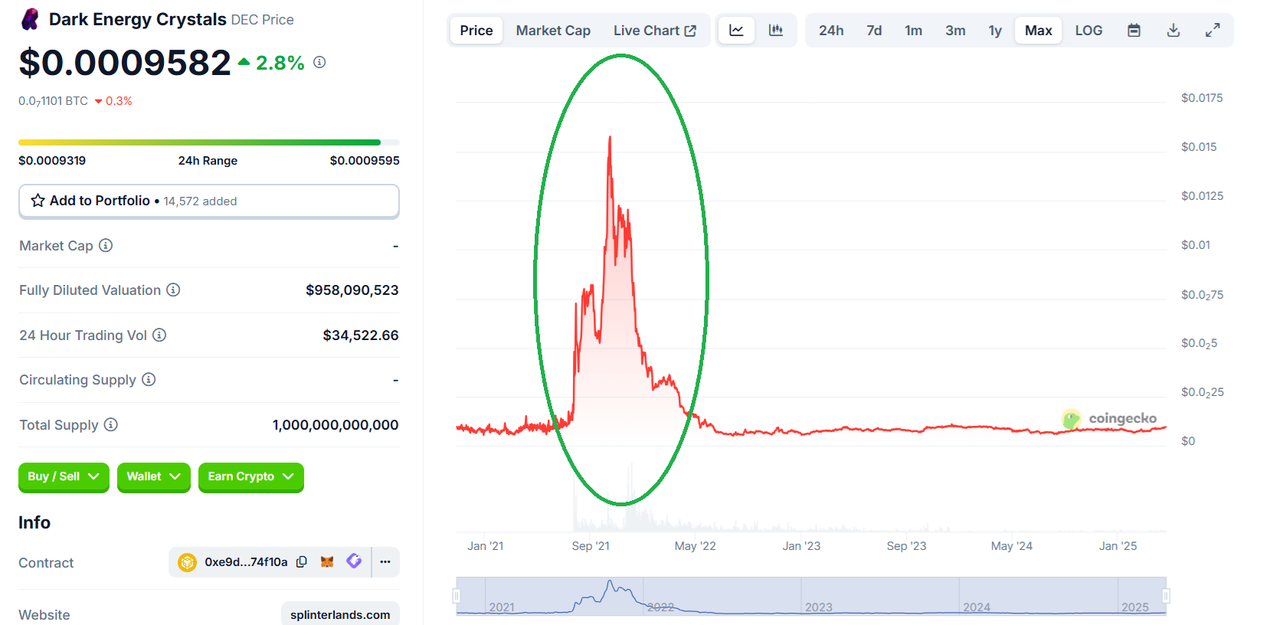This screenshot has height=625, width=1280.
Task: Click the Jan '25 x-axis label
Action: 1118,546
